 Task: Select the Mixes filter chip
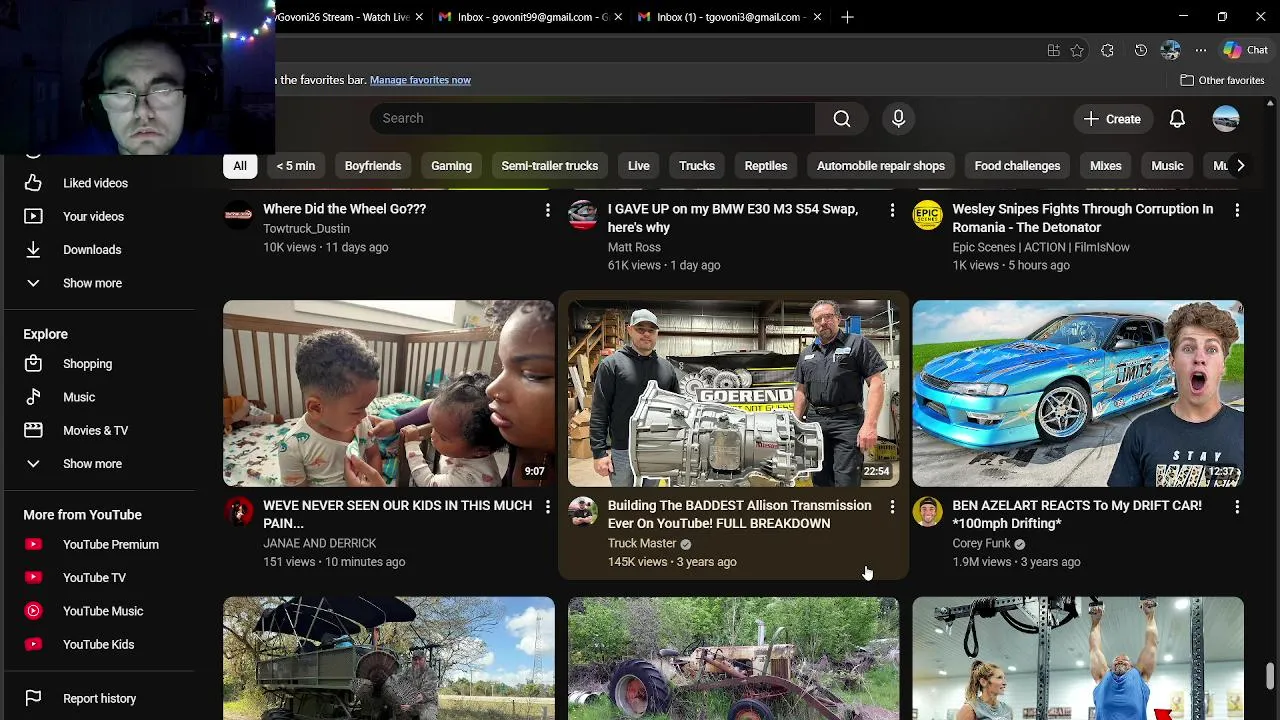pos(1105,166)
